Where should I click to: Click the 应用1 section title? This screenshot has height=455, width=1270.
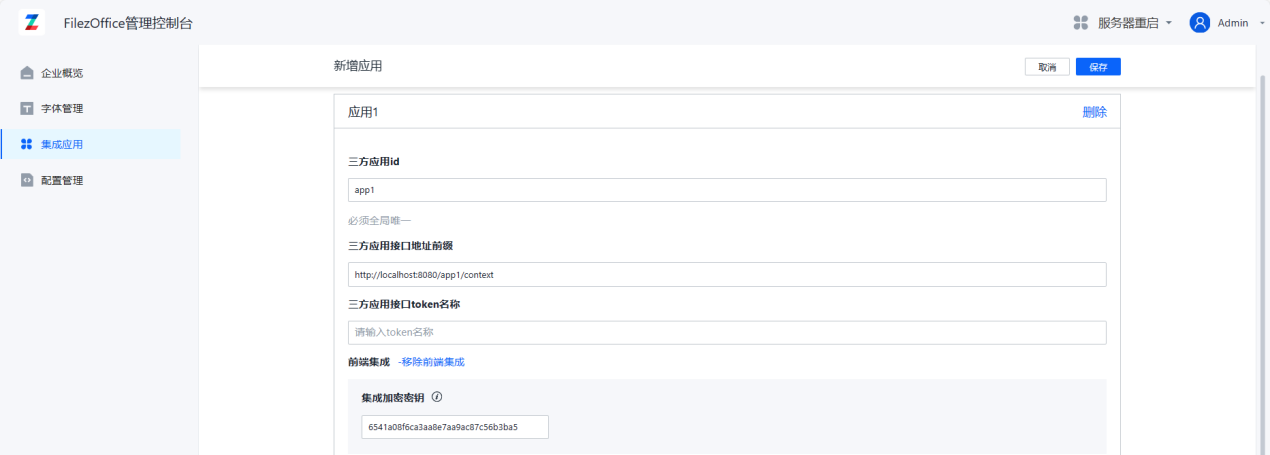coord(363,112)
